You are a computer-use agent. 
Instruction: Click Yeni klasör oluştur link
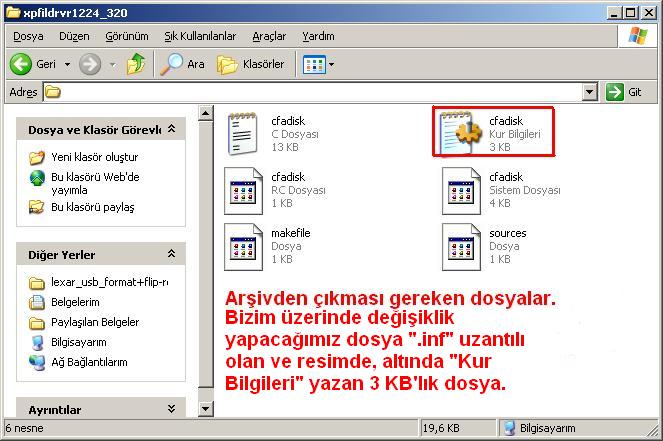(94, 157)
